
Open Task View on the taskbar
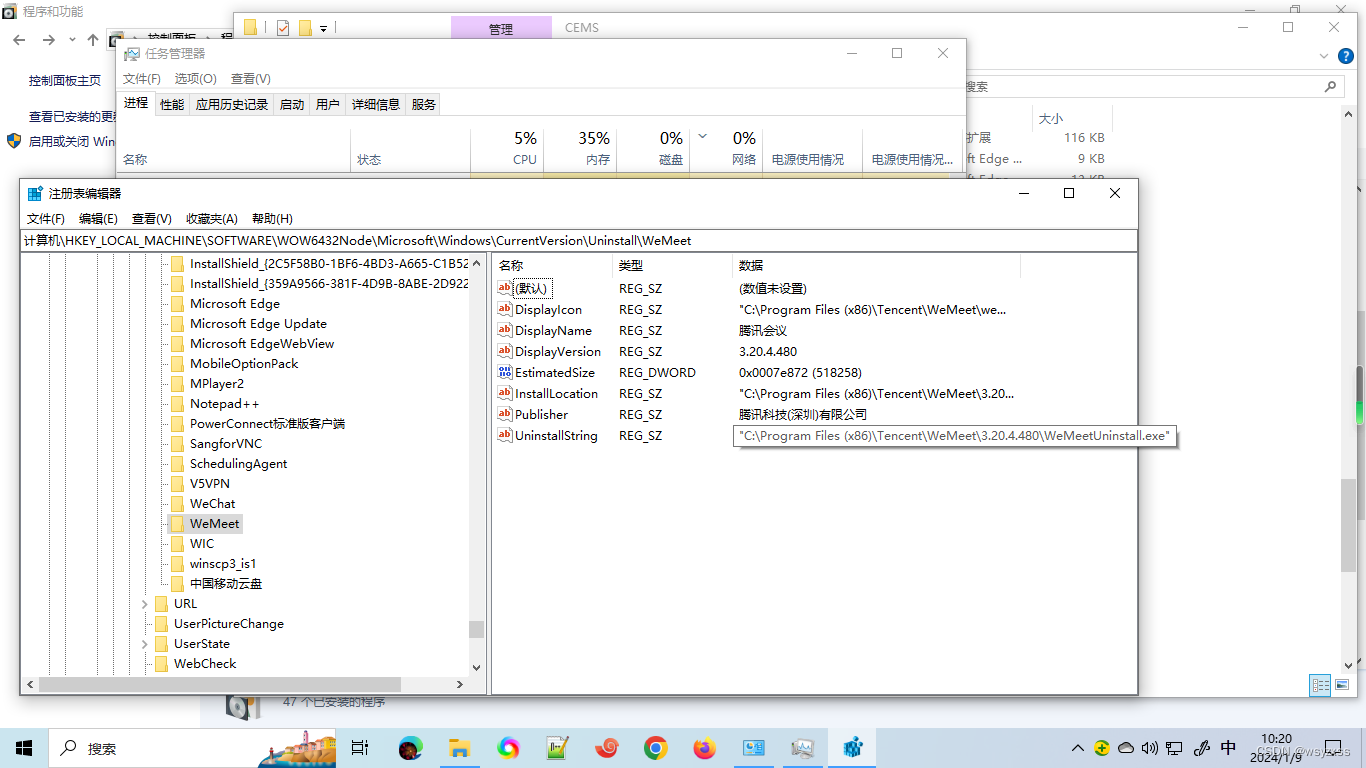(360, 748)
